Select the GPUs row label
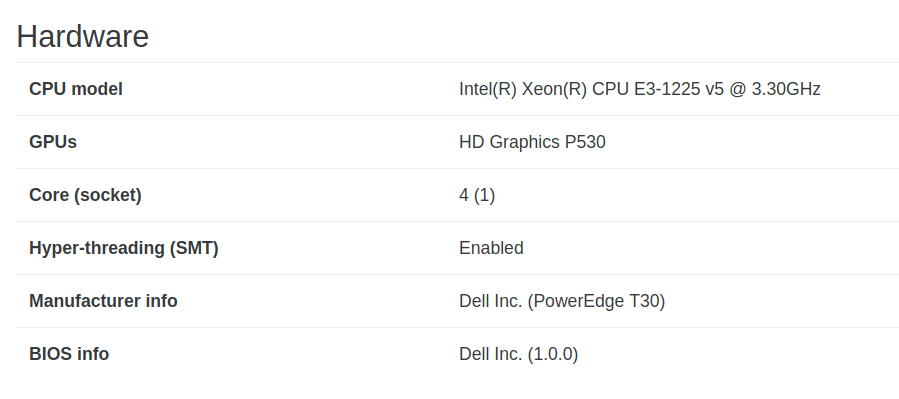 click(53, 142)
